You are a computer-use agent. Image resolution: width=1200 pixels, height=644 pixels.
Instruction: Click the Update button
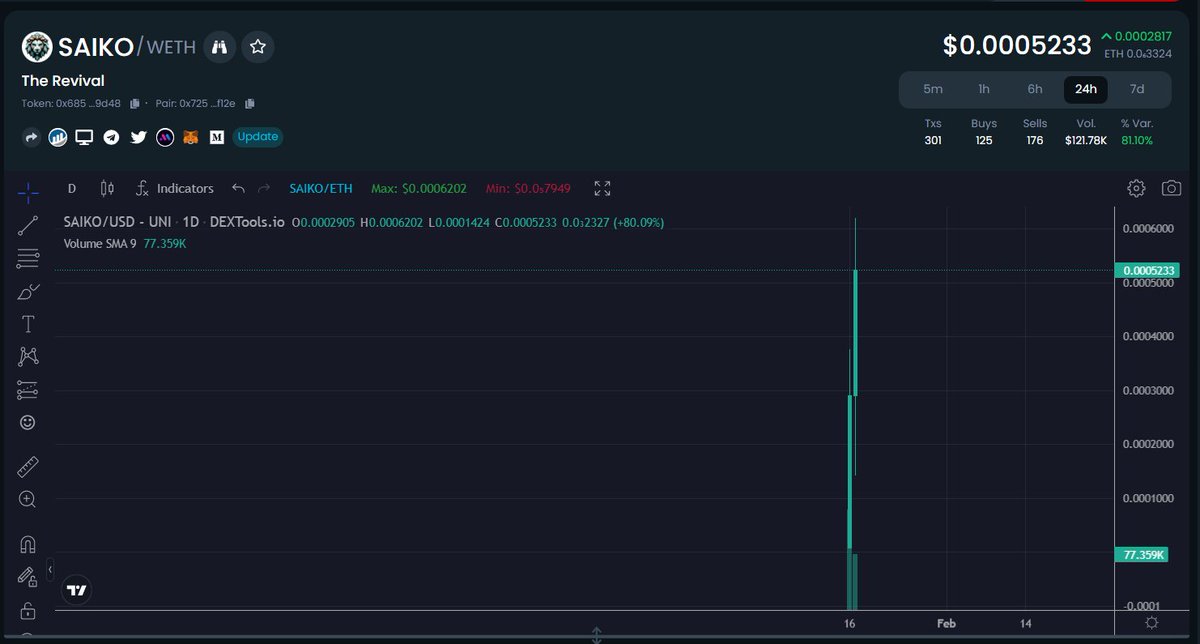258,137
